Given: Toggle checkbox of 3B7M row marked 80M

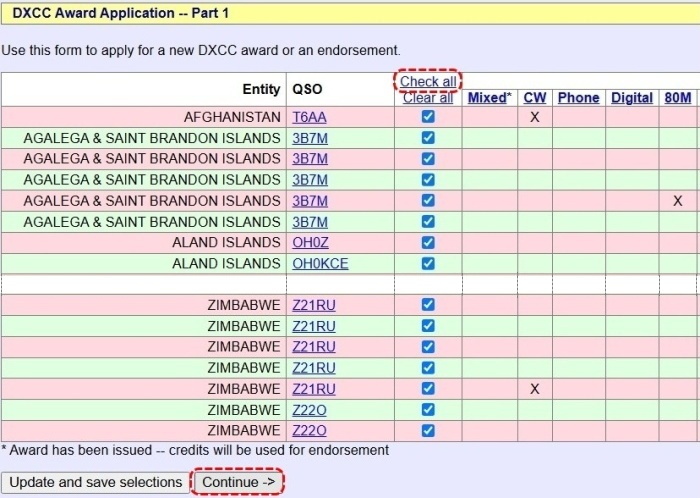Looking at the screenshot, I should [x=428, y=200].
